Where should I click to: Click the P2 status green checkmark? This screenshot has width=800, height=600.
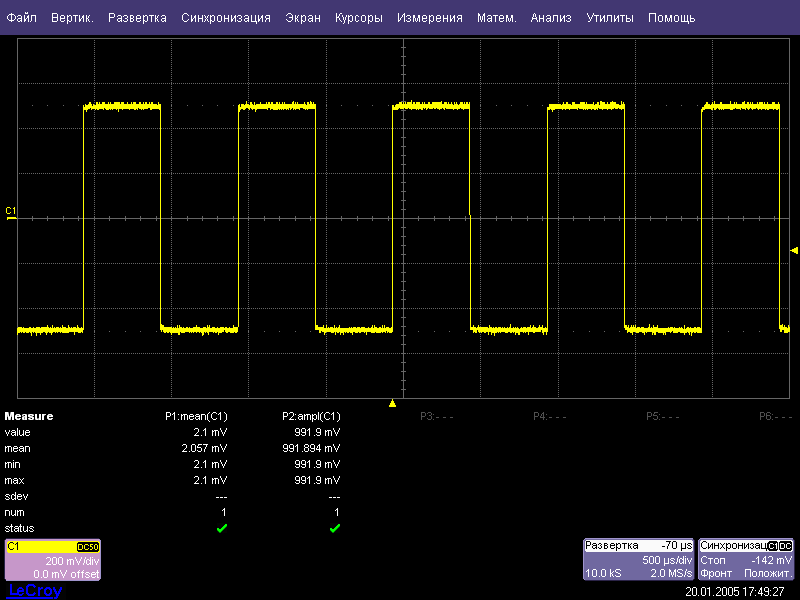point(335,528)
